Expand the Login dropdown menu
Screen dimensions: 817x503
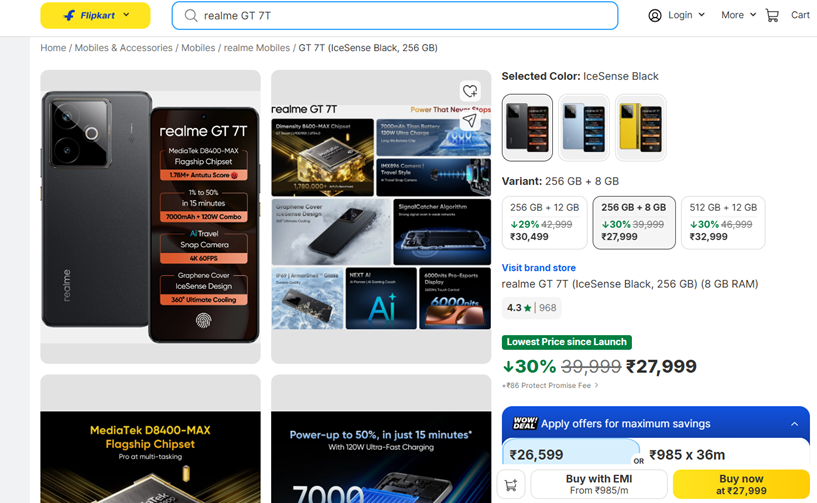point(701,15)
